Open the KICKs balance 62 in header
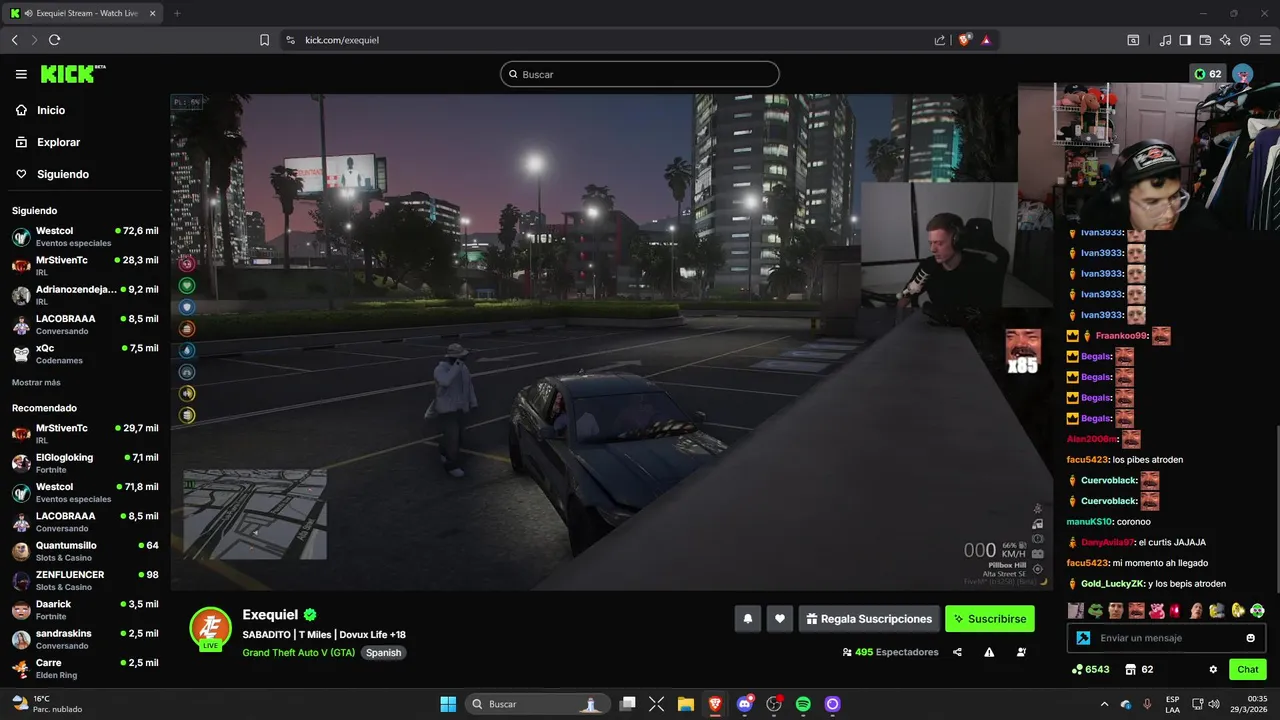This screenshot has width=1280, height=720. (1208, 74)
